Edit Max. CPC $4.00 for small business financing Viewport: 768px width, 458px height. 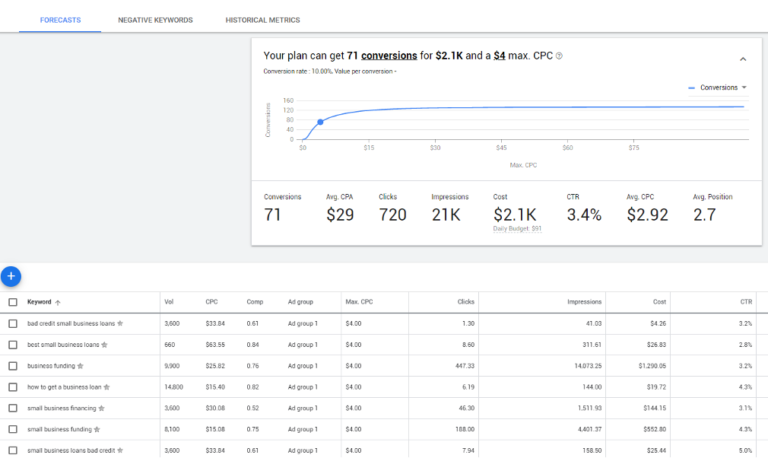click(x=353, y=408)
